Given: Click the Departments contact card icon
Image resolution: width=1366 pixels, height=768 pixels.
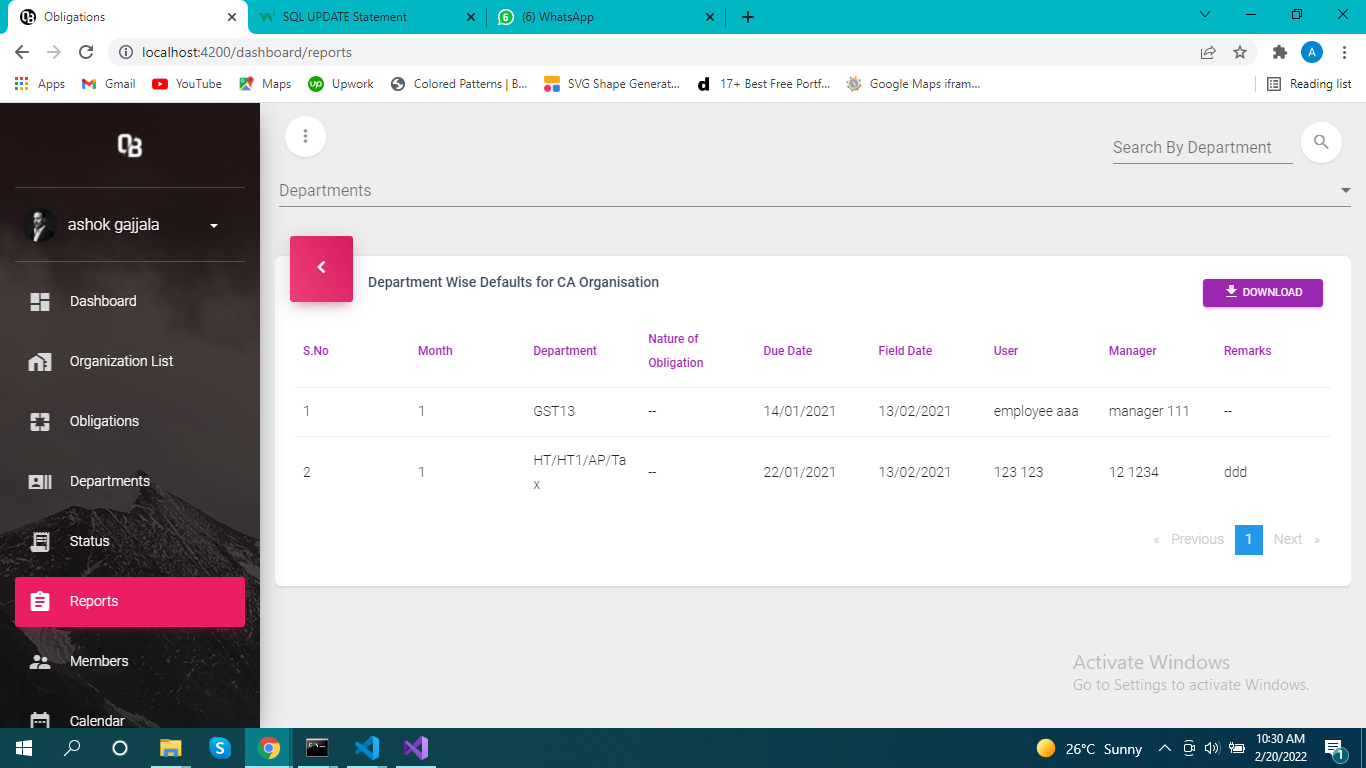Looking at the screenshot, I should (40, 481).
